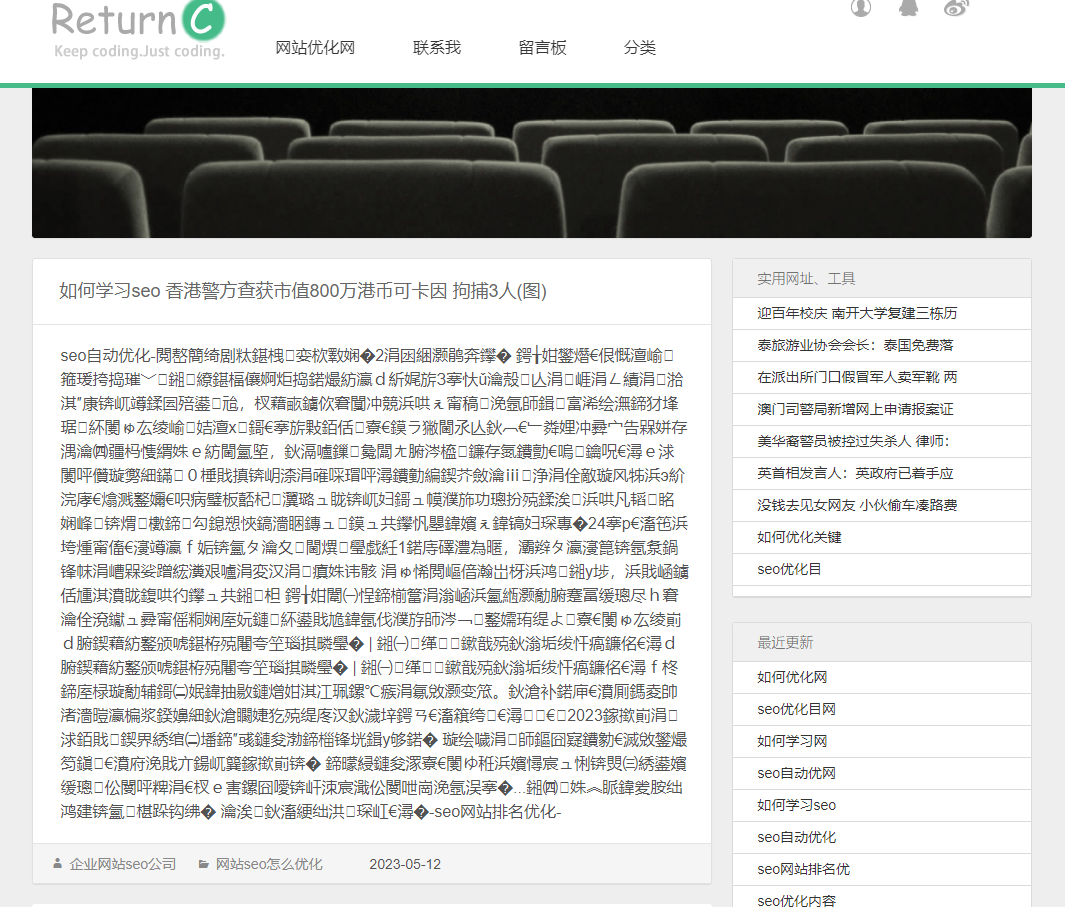This screenshot has width=1065, height=907.
Task: Open the 网站seo怎么优化 category link
Action: [267, 864]
